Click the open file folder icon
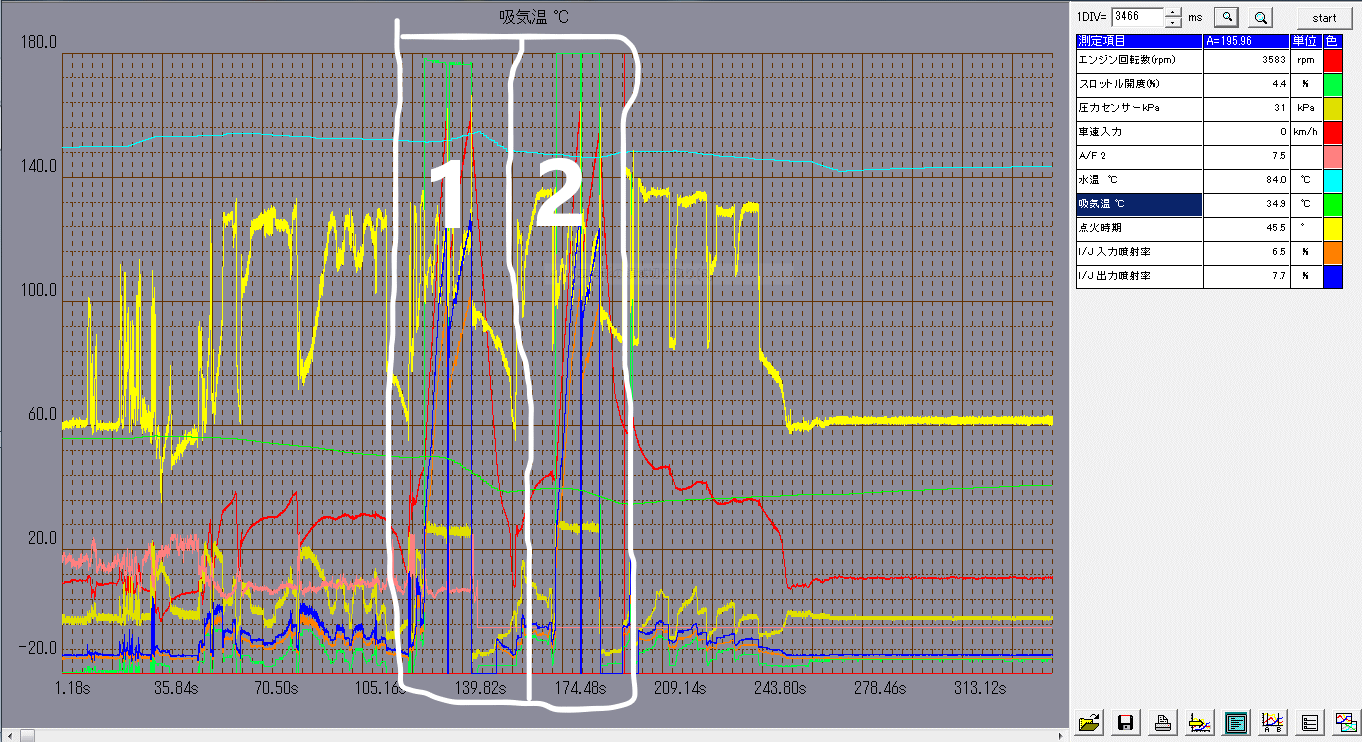 click(x=1090, y=722)
